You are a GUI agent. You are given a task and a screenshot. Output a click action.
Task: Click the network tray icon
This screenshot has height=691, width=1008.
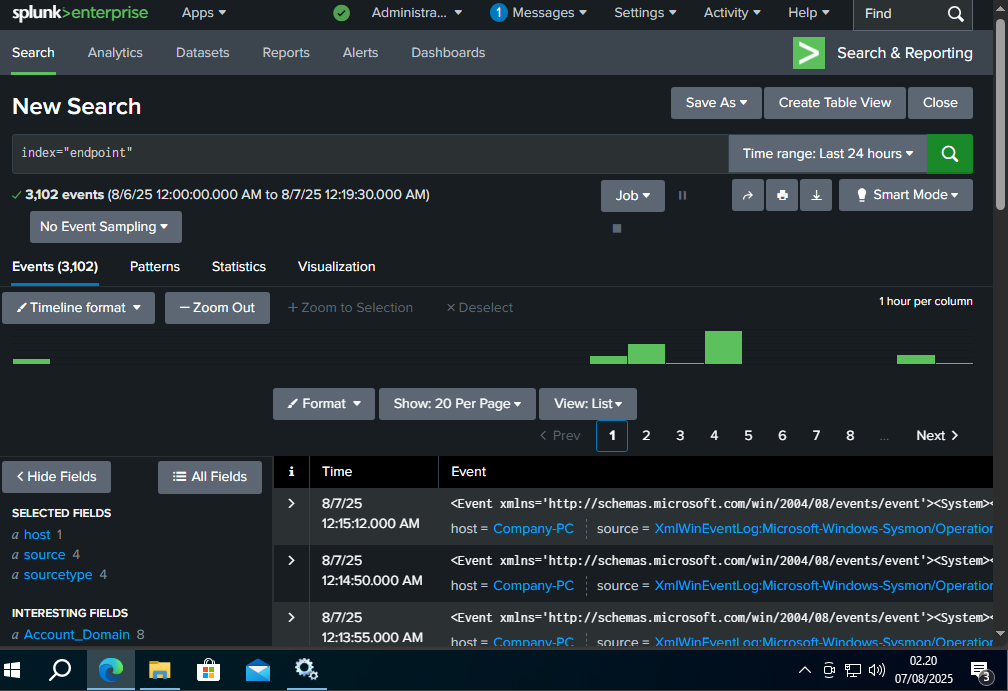point(853,670)
